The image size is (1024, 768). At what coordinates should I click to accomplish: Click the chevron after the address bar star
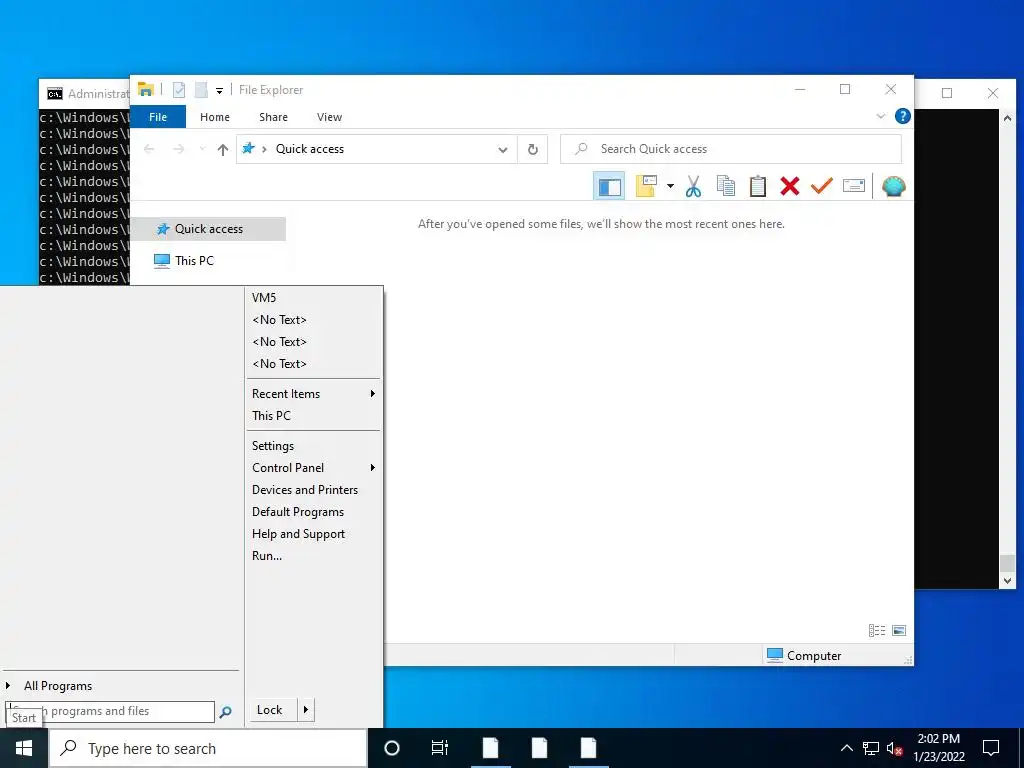click(x=264, y=149)
